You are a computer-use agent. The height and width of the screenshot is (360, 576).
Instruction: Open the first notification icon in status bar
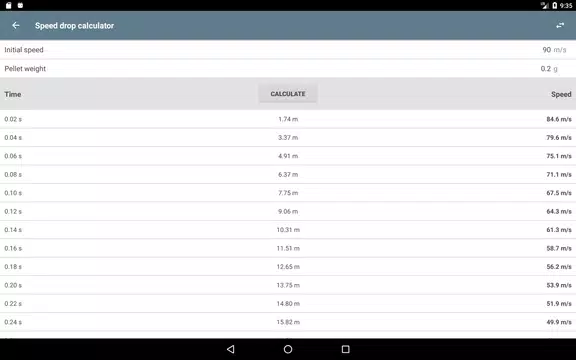(8, 6)
